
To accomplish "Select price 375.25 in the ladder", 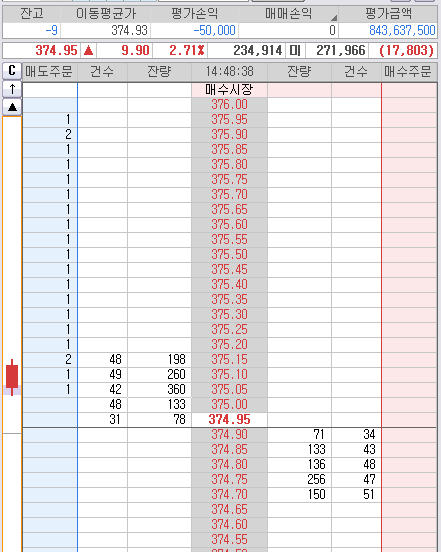I will click(x=229, y=330).
